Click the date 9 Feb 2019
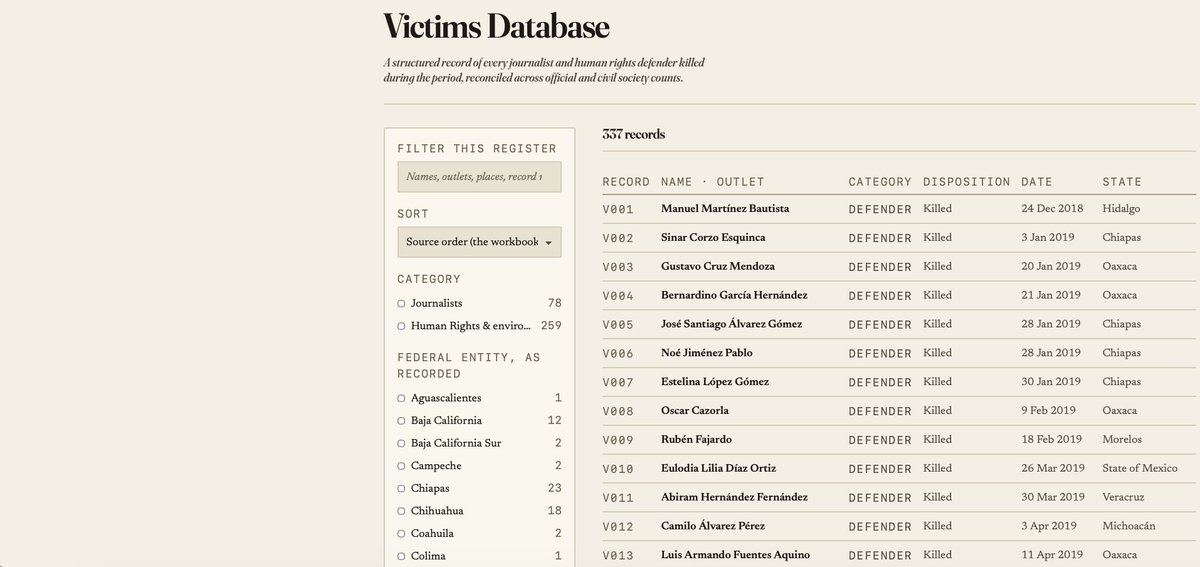This screenshot has height=567, width=1200. coord(1048,411)
